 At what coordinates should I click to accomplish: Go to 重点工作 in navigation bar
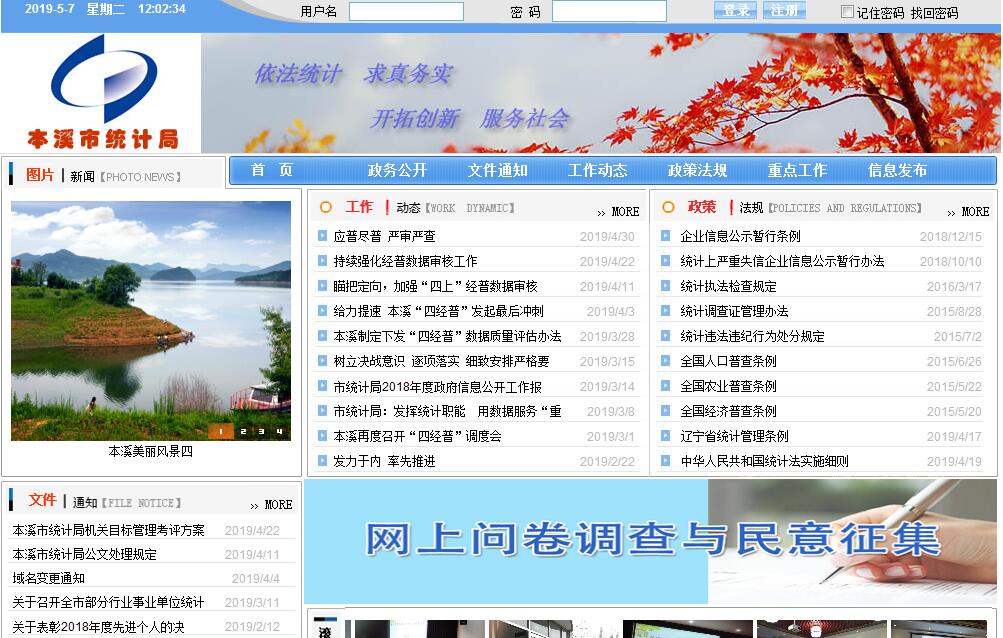pyautogui.click(x=797, y=170)
